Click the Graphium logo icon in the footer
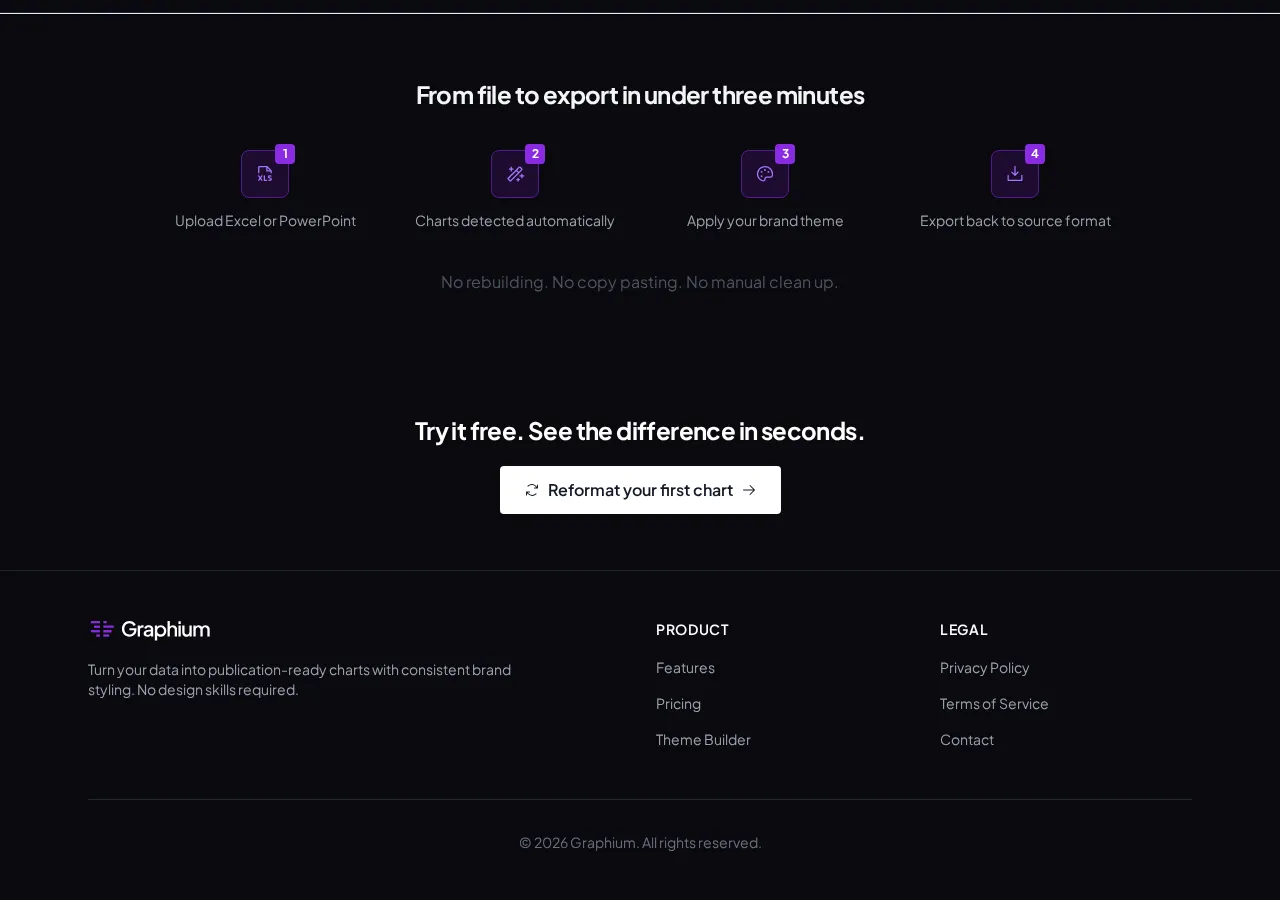 pos(101,629)
